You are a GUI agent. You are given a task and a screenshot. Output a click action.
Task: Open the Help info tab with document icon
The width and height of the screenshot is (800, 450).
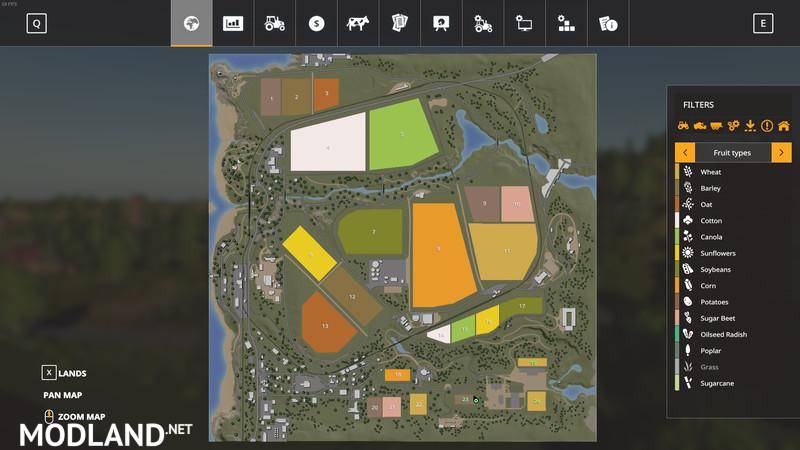[608, 23]
